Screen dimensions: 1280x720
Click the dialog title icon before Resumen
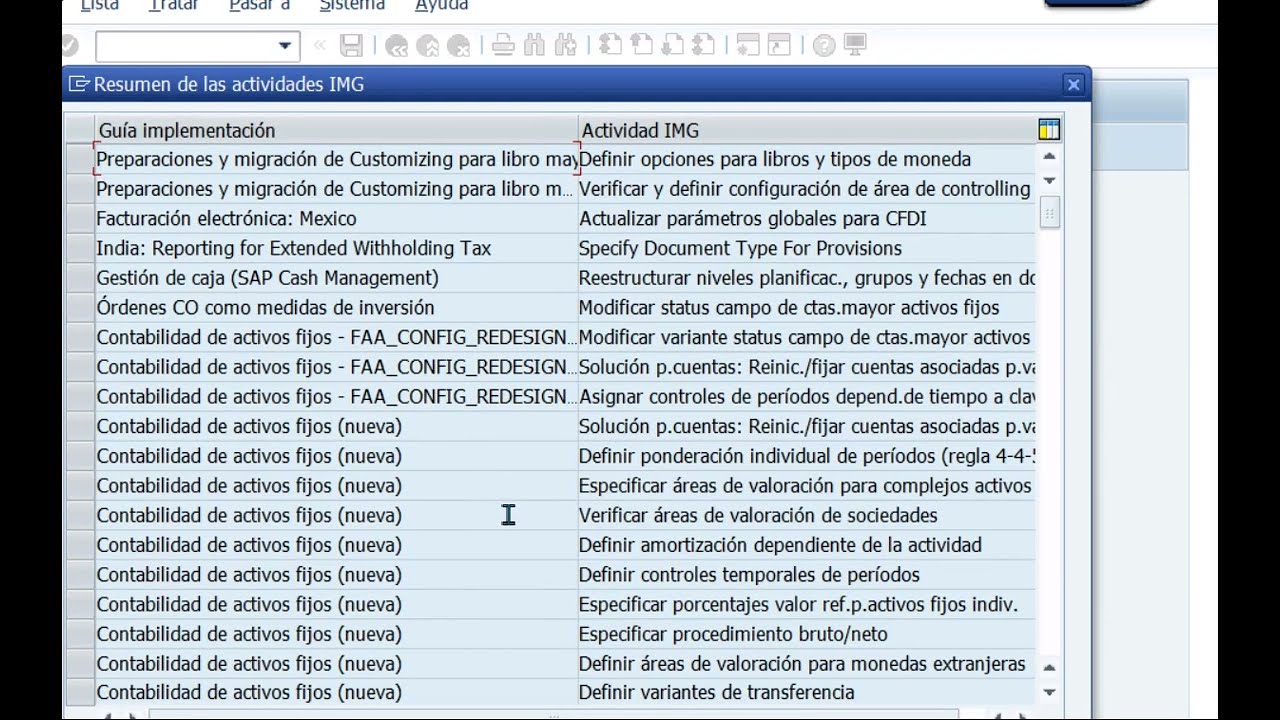point(78,84)
